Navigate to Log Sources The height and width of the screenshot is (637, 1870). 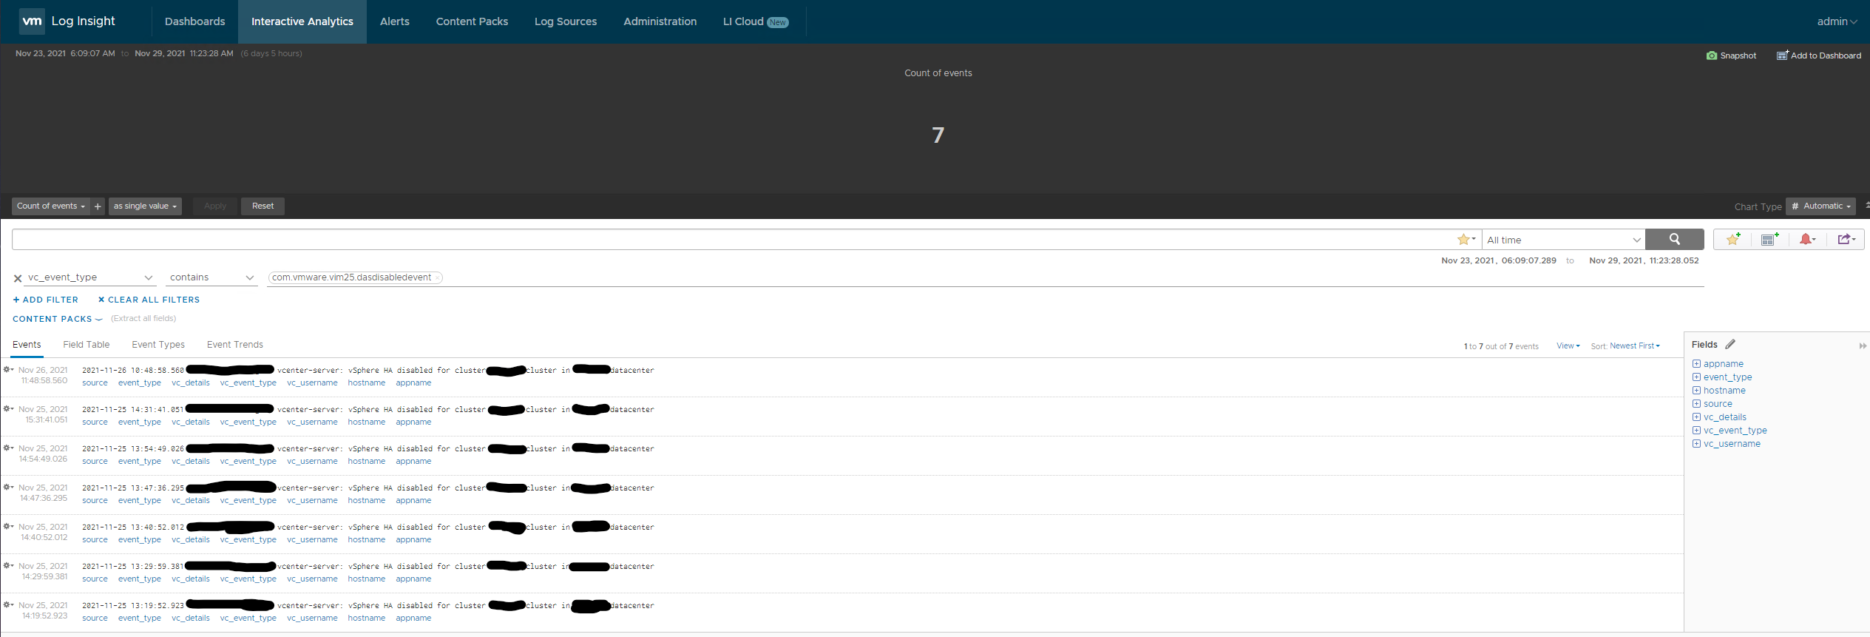[x=566, y=21]
